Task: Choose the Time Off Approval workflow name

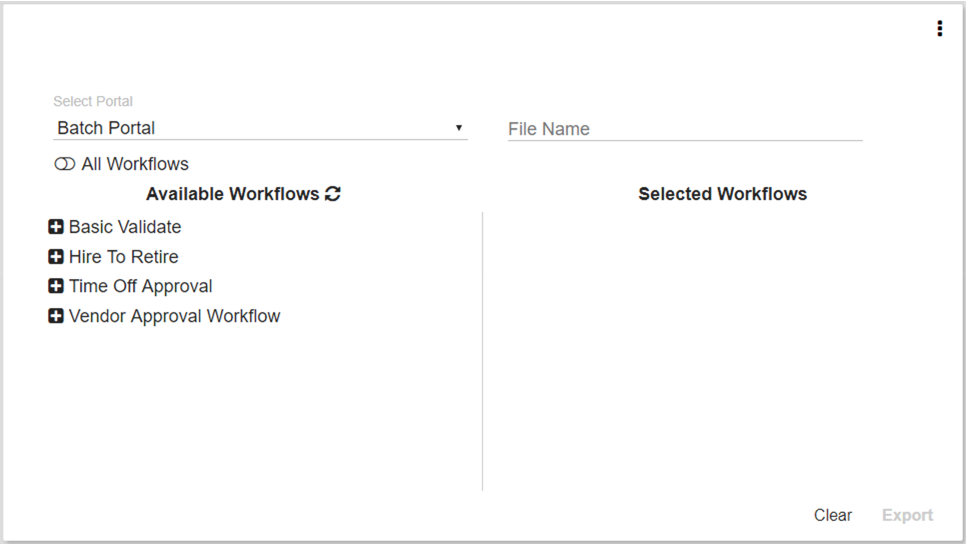Action: point(140,286)
